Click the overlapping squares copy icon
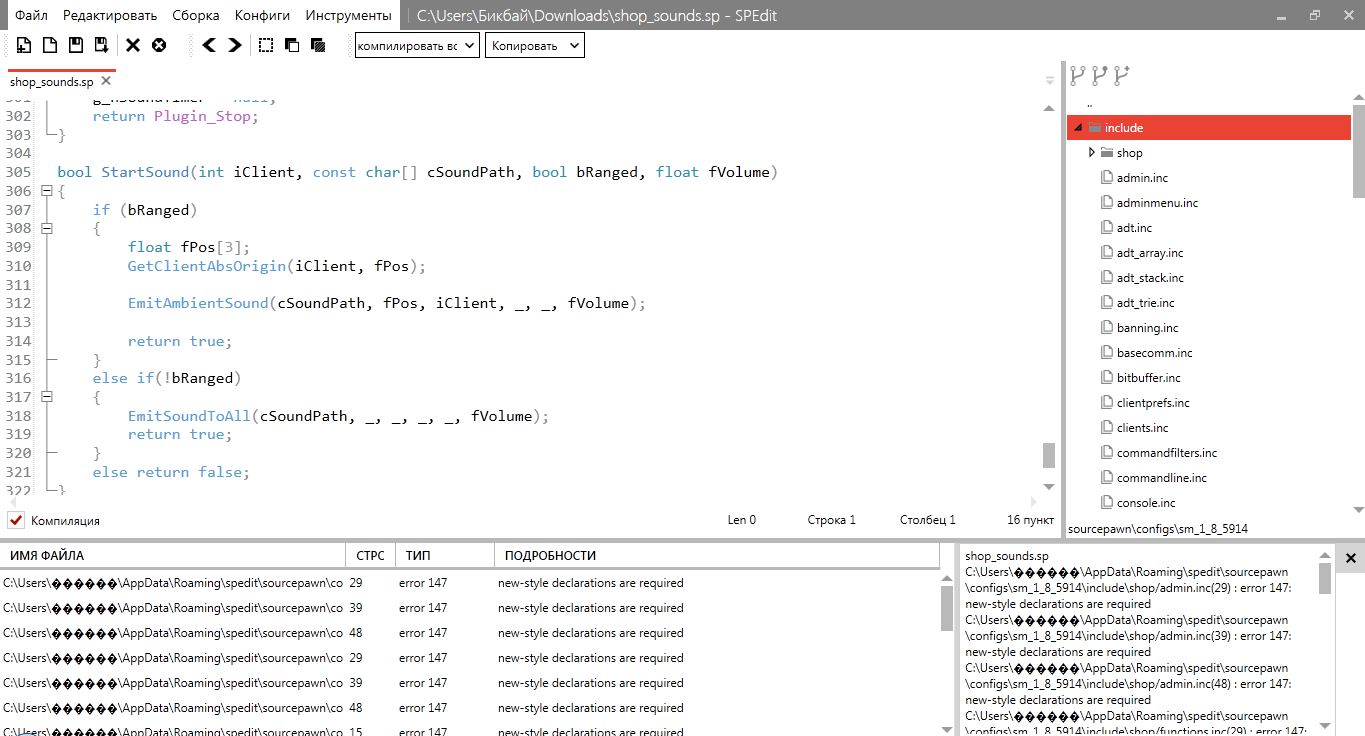Image resolution: width=1365 pixels, height=736 pixels. [x=292, y=45]
